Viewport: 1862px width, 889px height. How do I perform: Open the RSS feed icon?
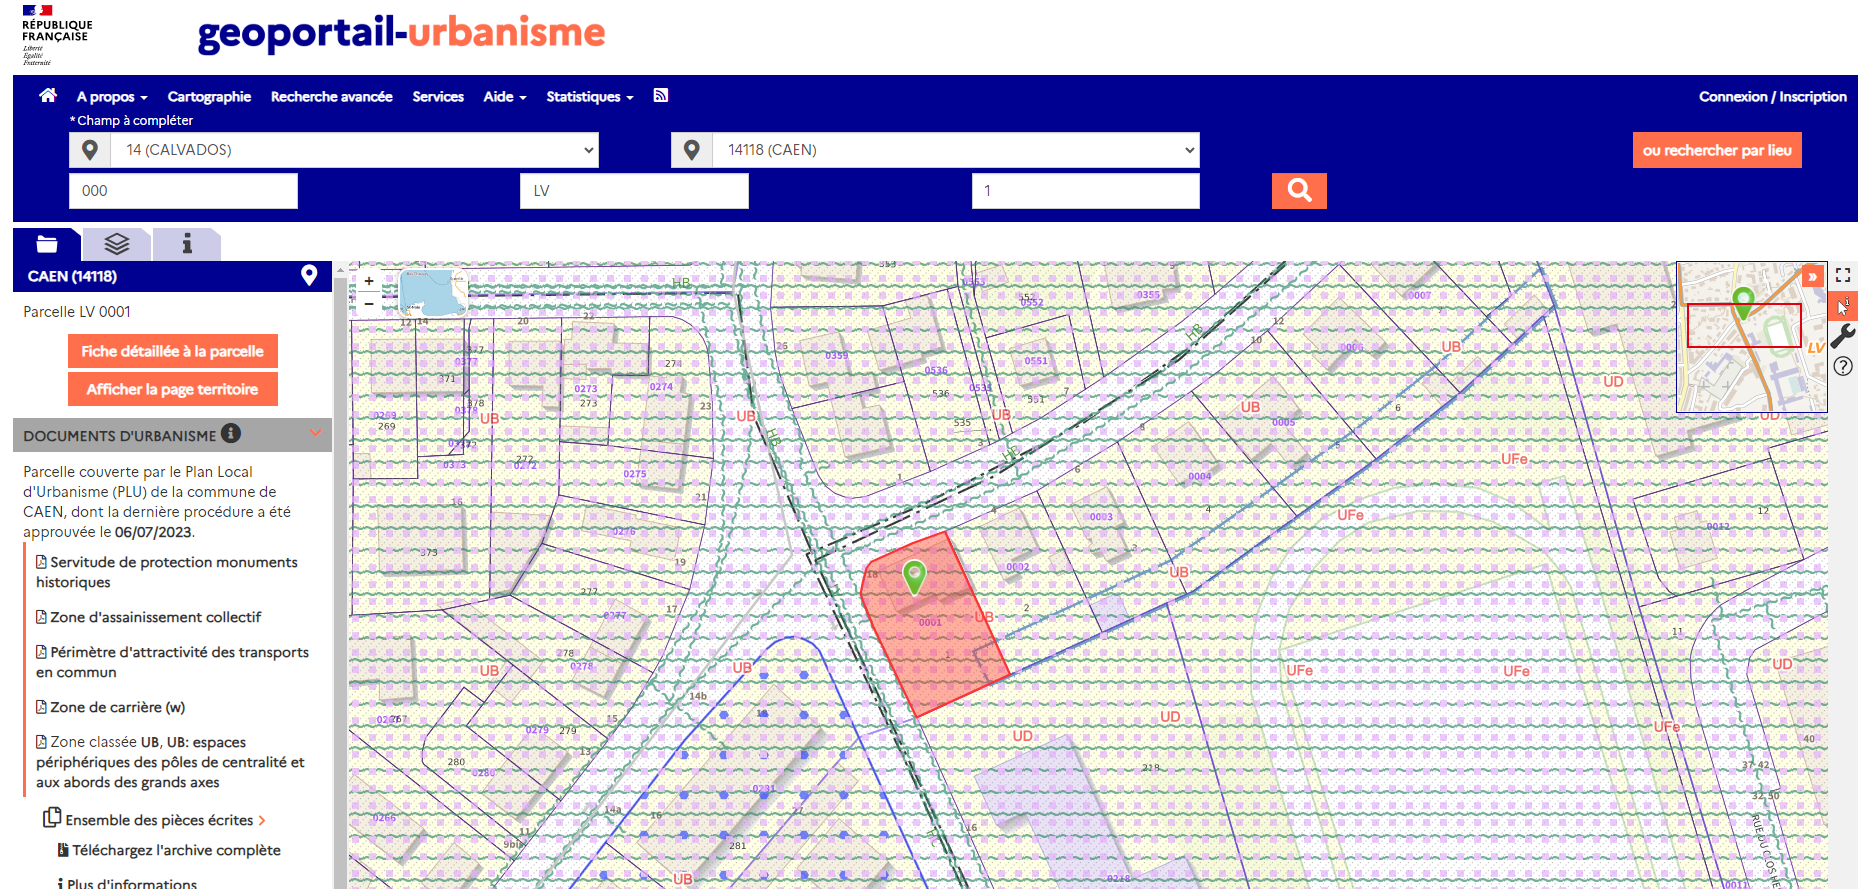coord(661,96)
